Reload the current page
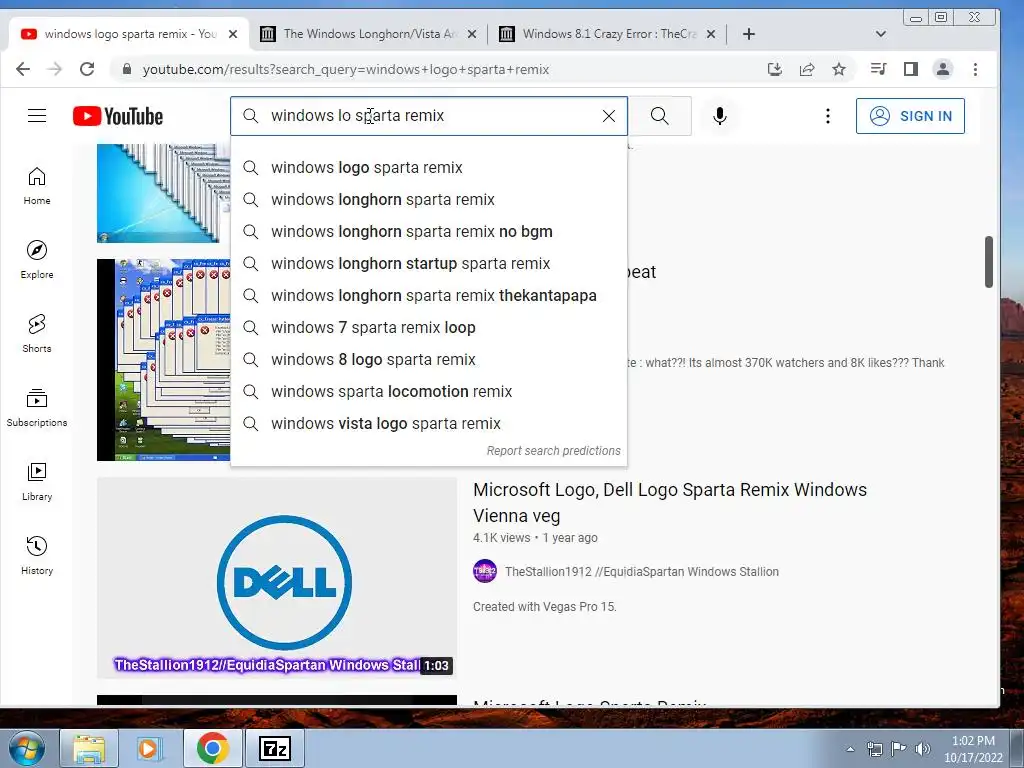This screenshot has height=768, width=1024. click(x=87, y=69)
